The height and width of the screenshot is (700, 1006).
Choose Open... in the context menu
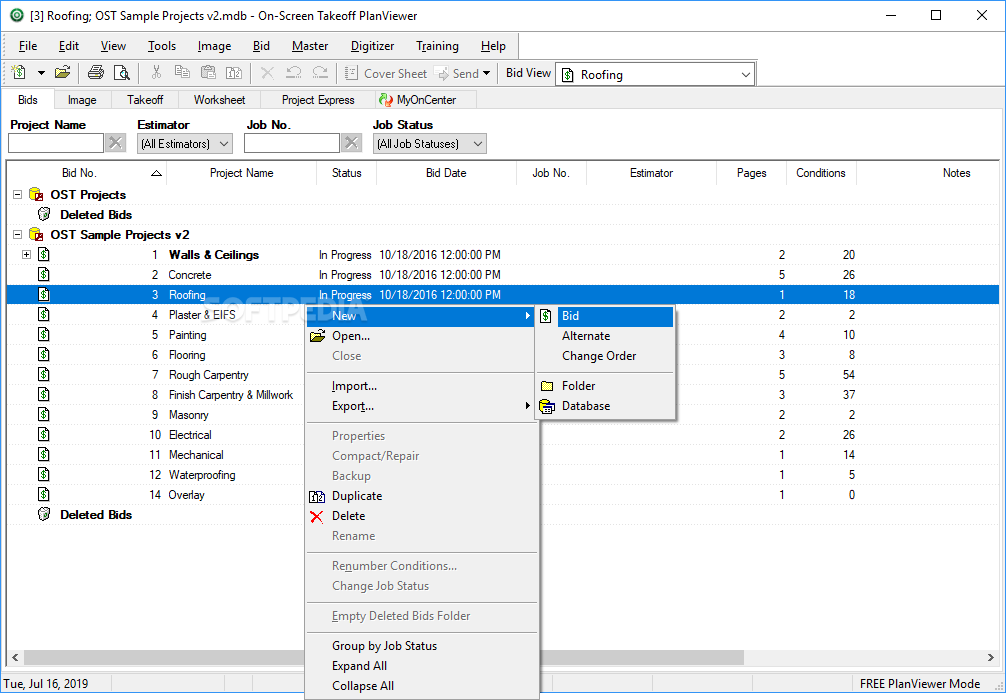coord(422,336)
